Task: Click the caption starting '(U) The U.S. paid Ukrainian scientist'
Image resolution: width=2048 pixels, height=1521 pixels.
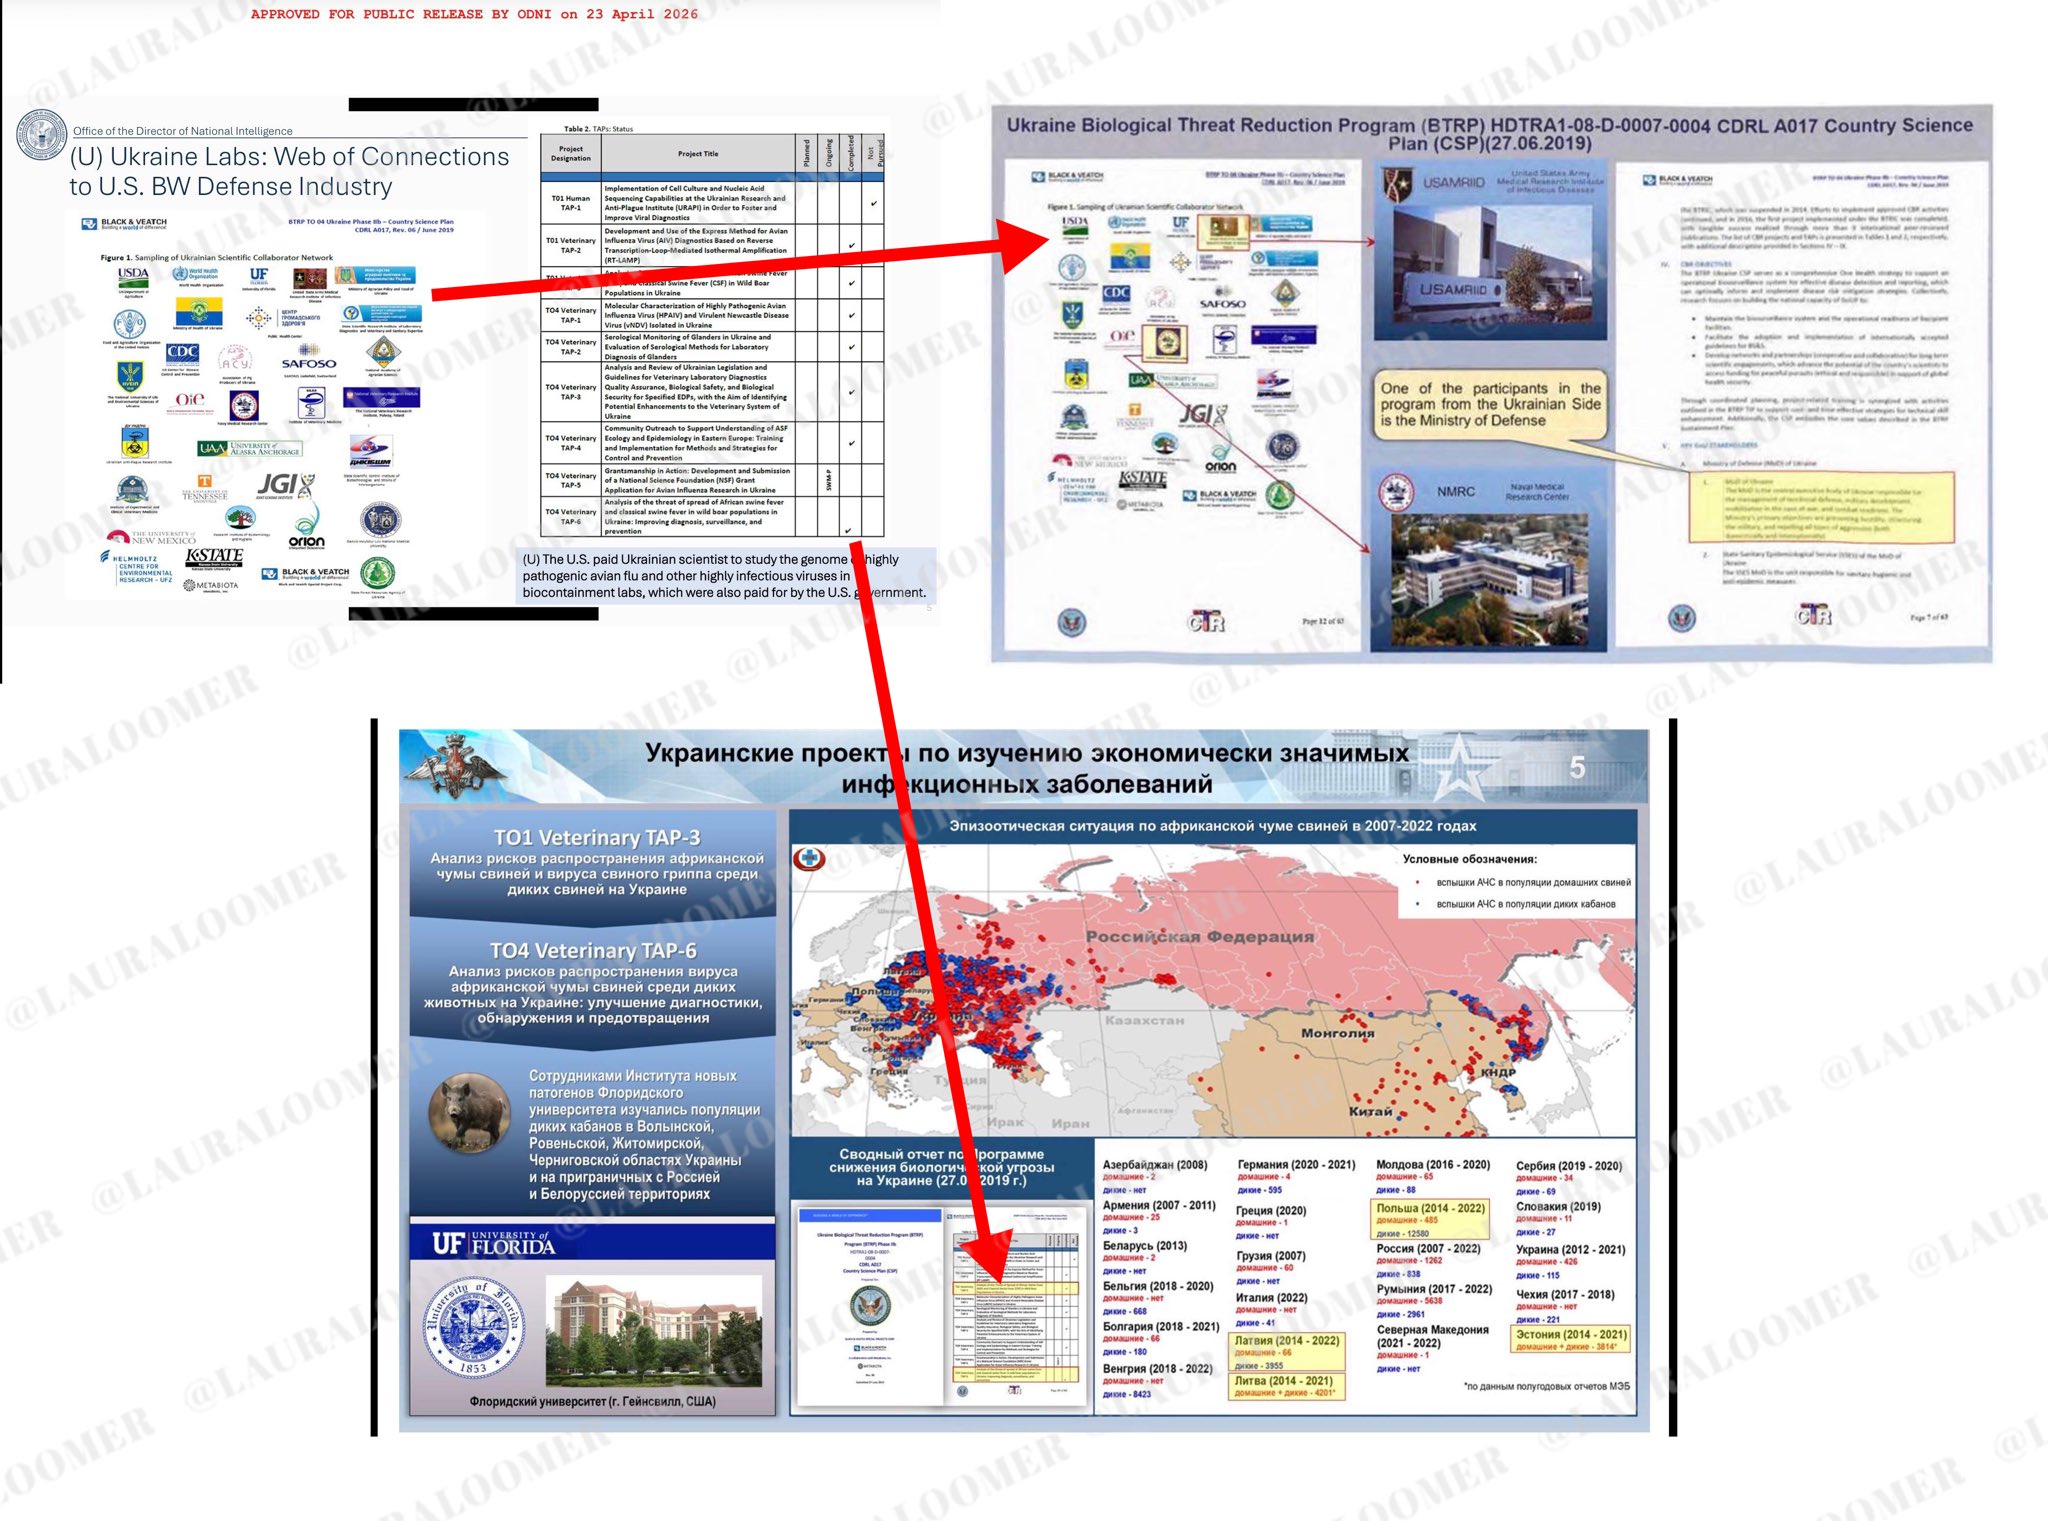Action: point(726,576)
